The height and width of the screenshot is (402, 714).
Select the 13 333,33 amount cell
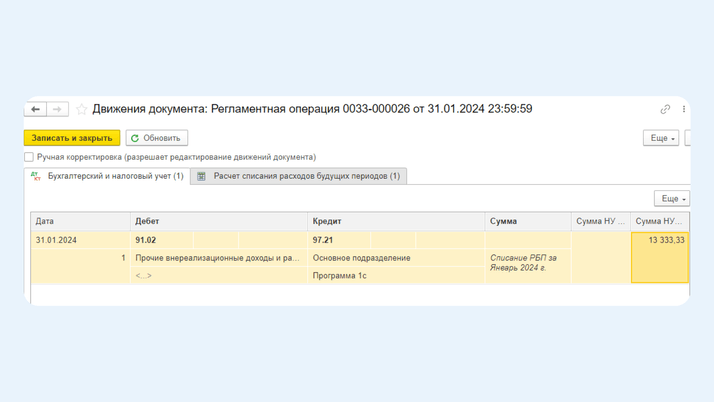point(660,258)
